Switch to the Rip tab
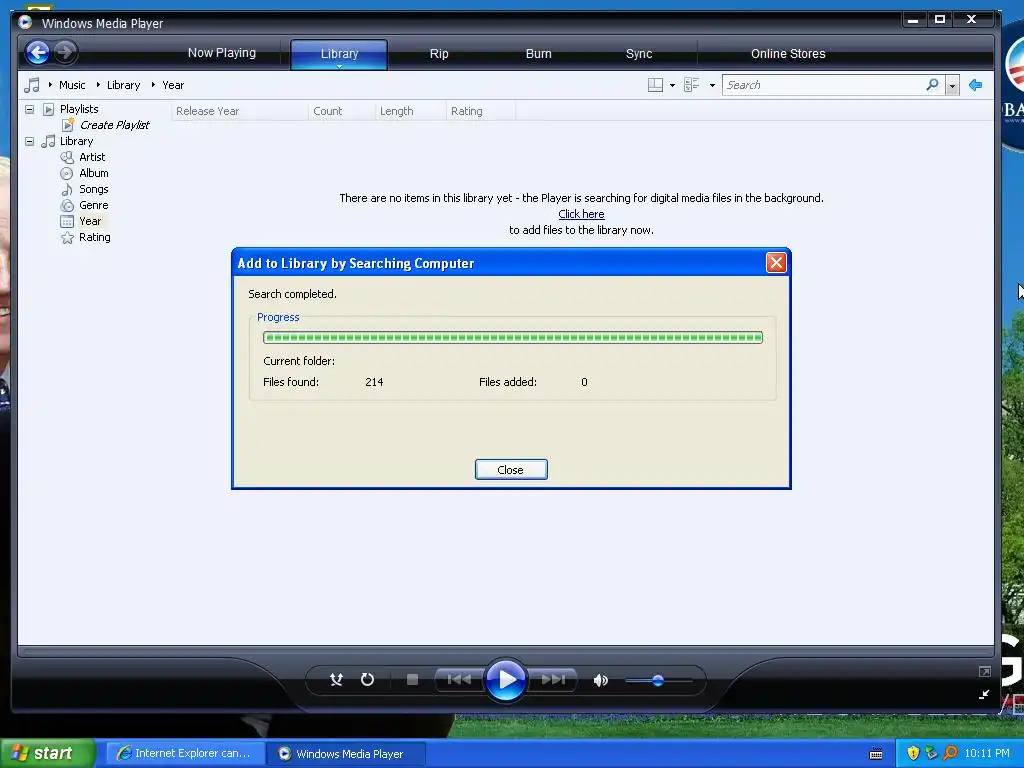 click(x=439, y=54)
